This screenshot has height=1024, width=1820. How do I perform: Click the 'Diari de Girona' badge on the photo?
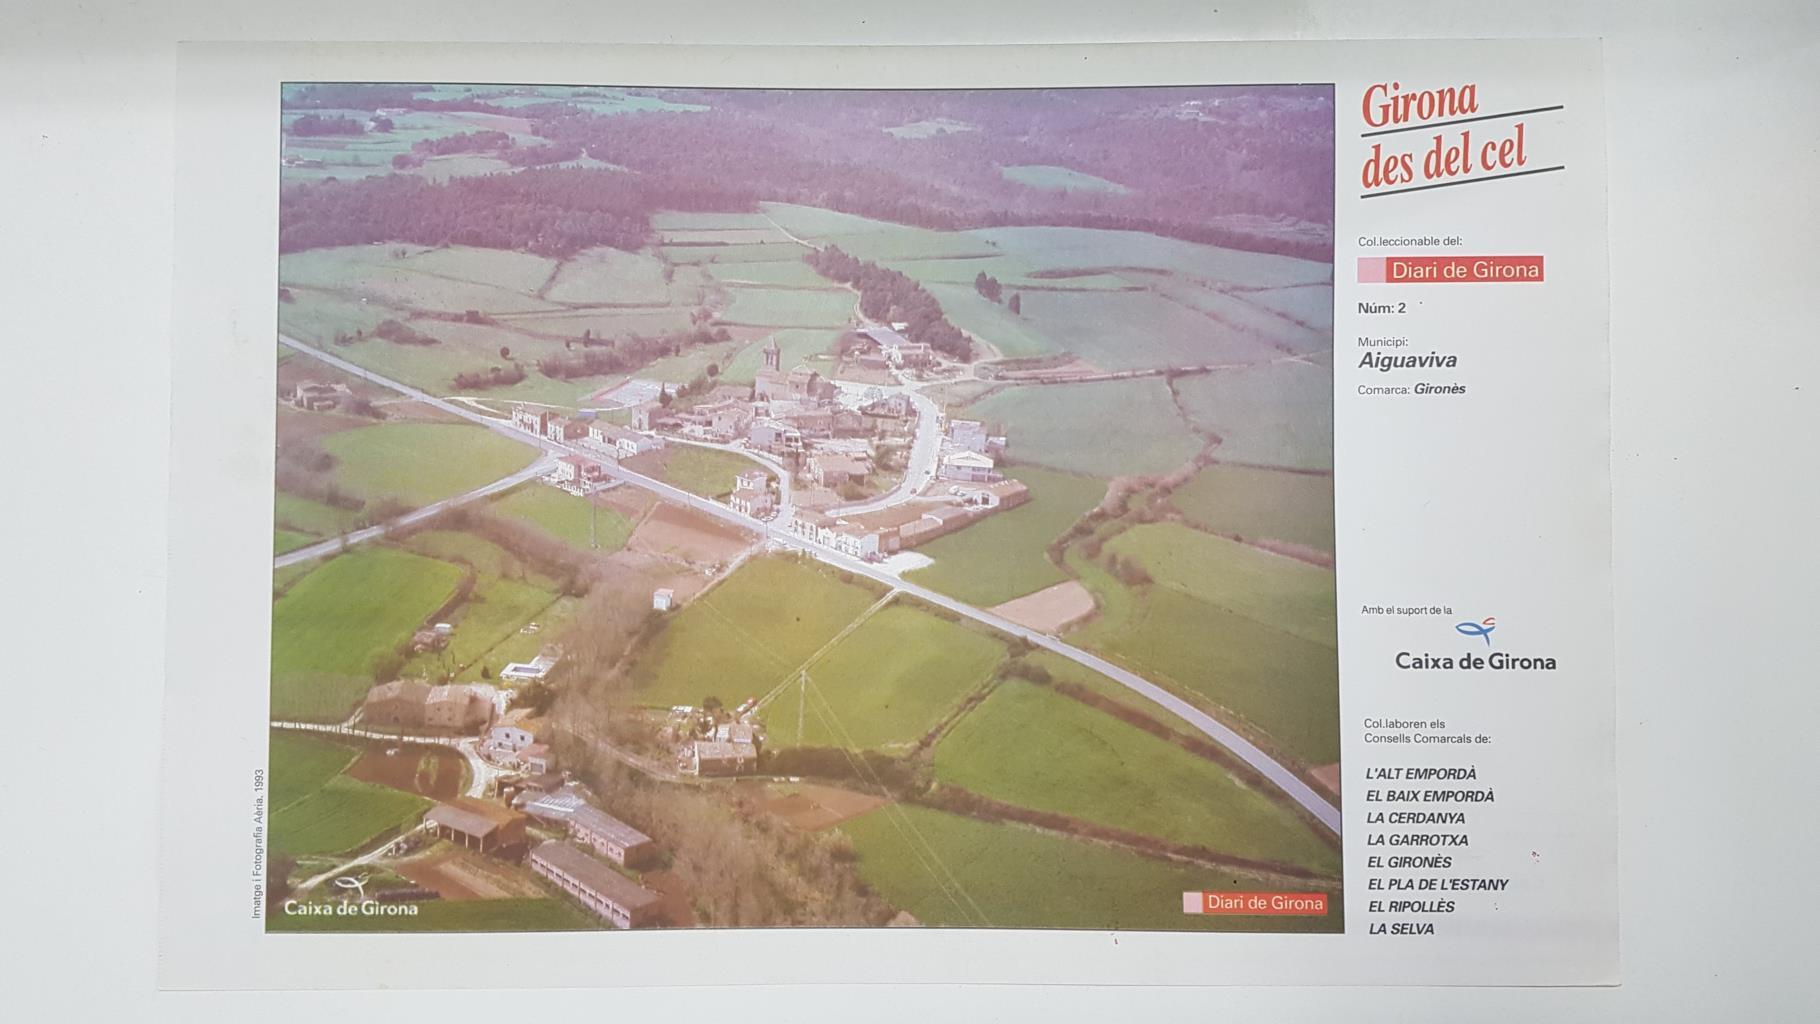click(1255, 903)
